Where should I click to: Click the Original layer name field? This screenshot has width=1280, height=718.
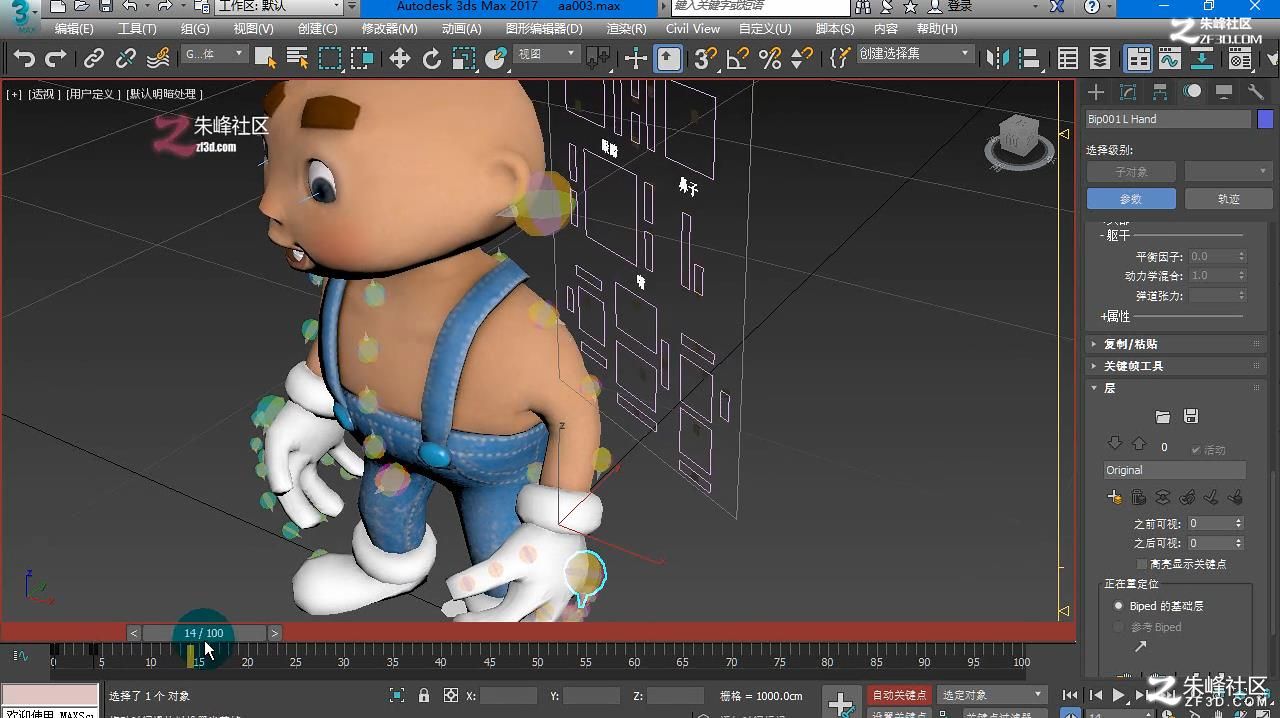click(x=1175, y=470)
